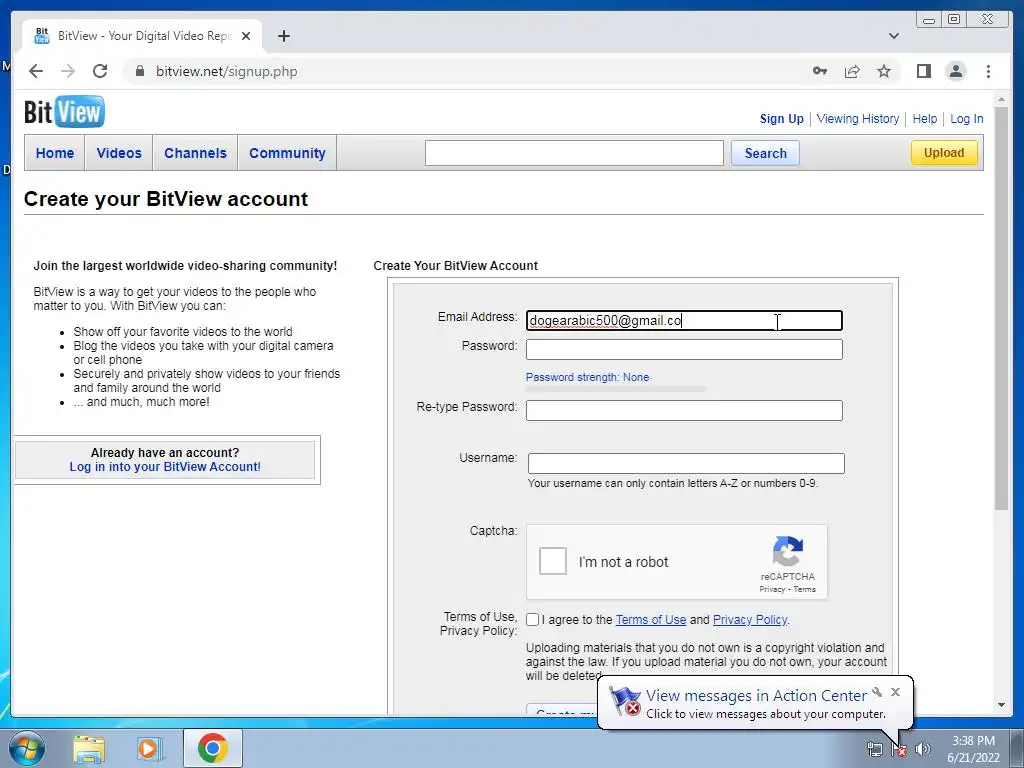Click the Re-type Password field
The height and width of the screenshot is (768, 1024).
pyautogui.click(x=684, y=410)
